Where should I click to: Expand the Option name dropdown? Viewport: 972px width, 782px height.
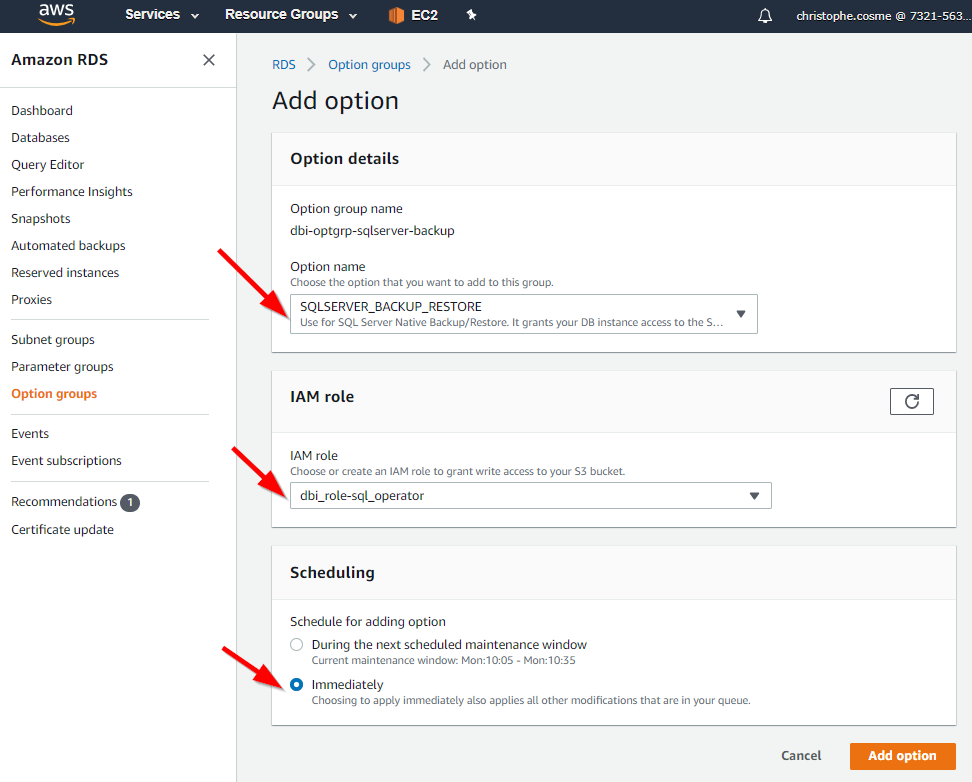pos(524,314)
